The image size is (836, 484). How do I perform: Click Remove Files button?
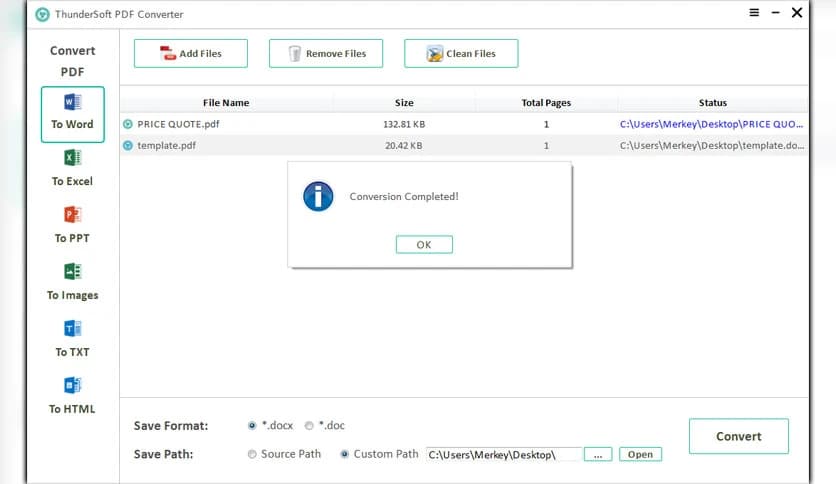coord(326,53)
